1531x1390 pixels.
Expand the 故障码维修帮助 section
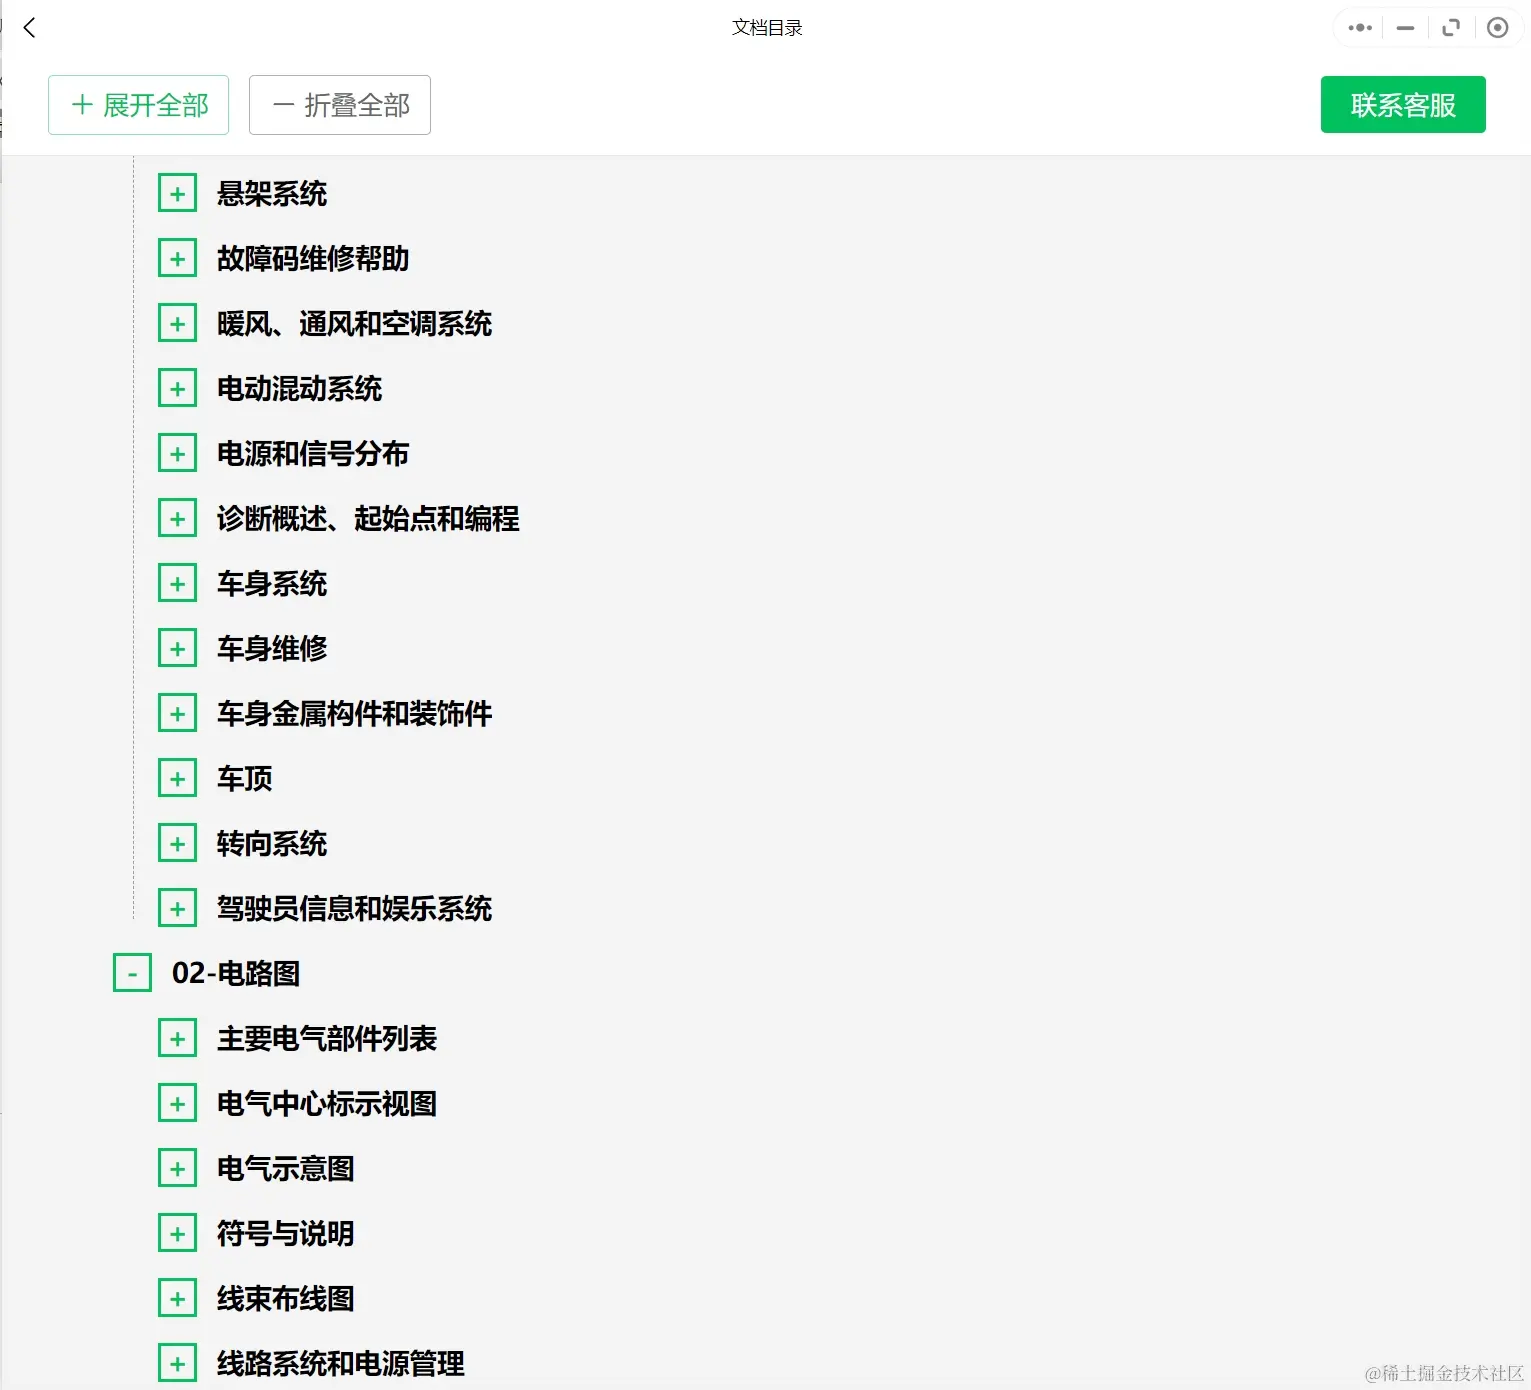click(177, 257)
